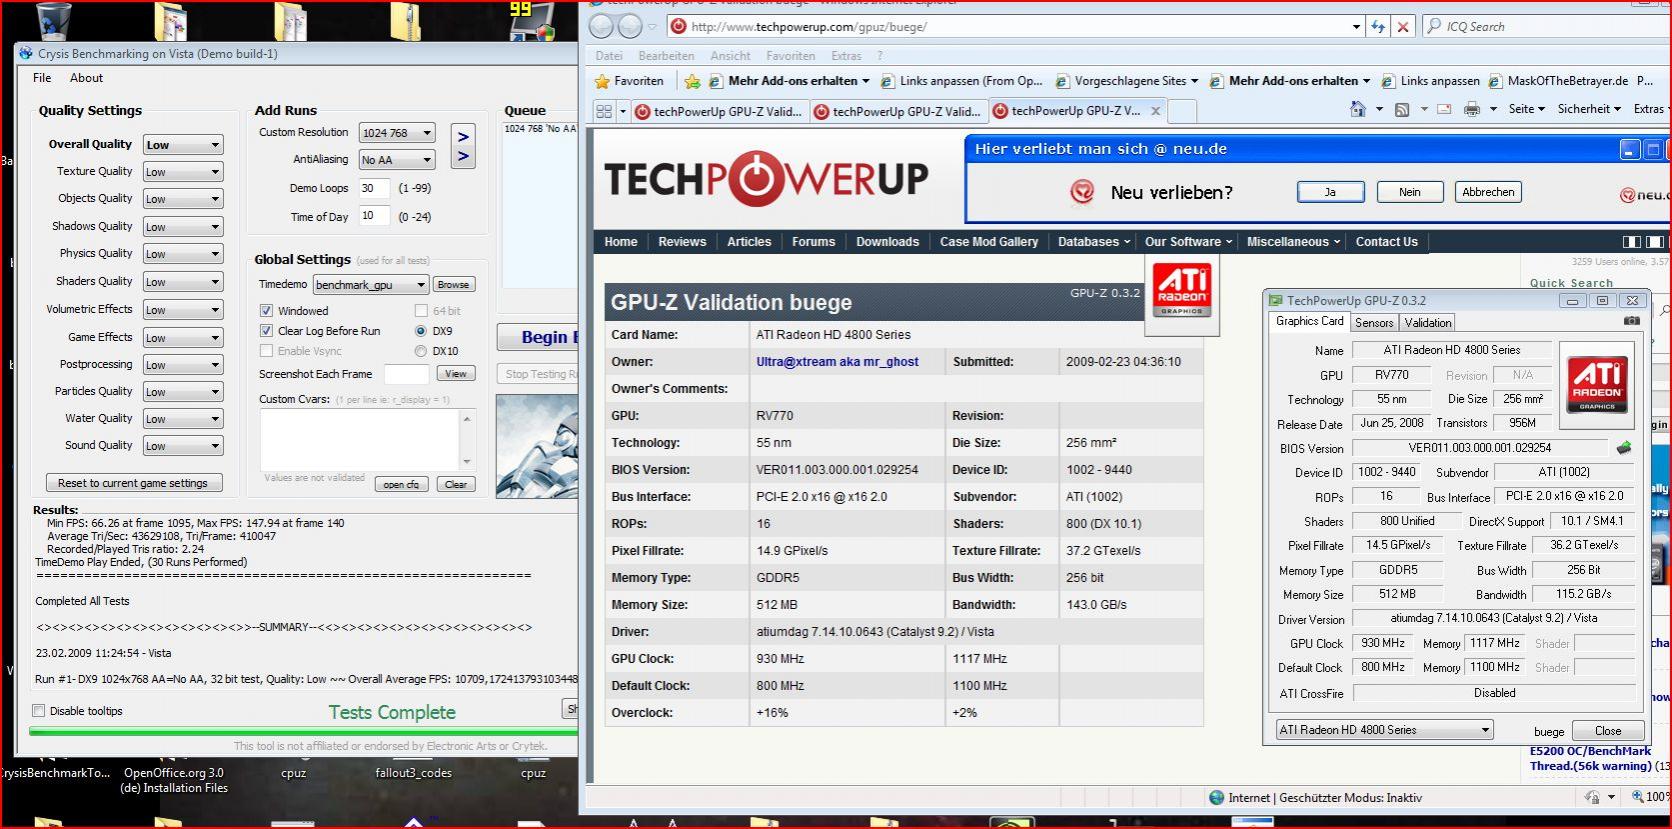
Task: Click the red Stop loading icon
Action: [x=1403, y=27]
